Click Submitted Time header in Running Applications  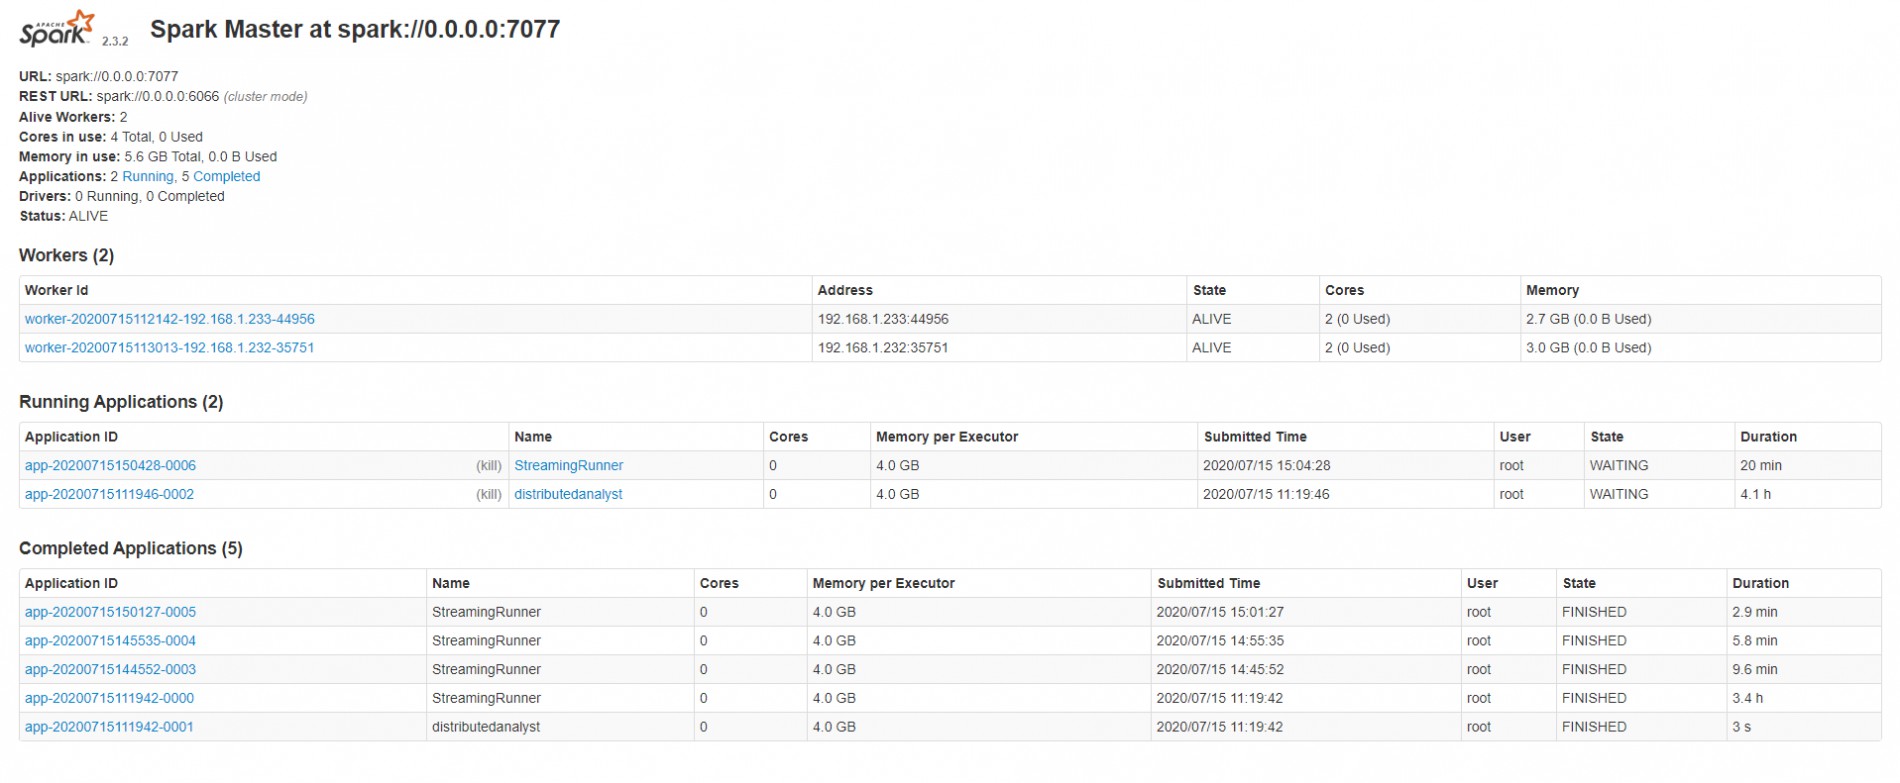coord(1255,437)
